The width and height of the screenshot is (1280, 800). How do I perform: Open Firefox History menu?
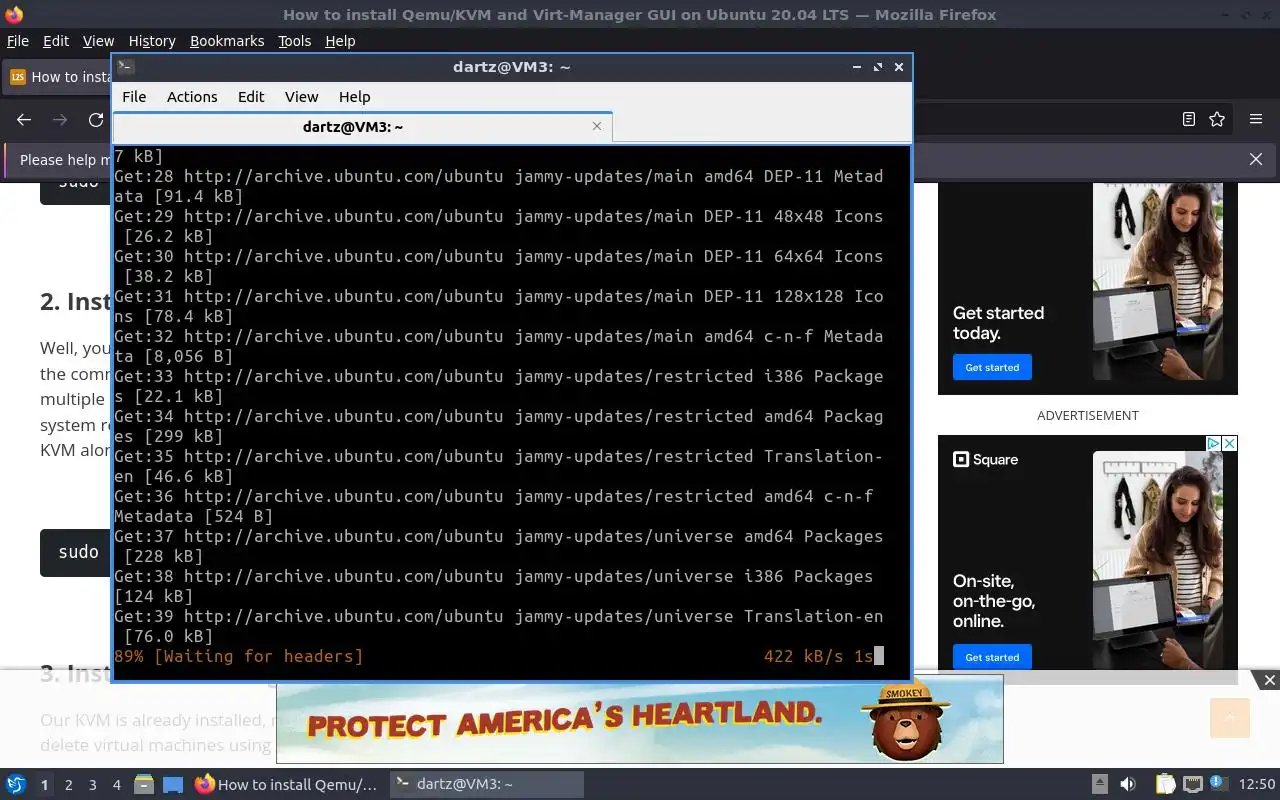click(x=152, y=41)
